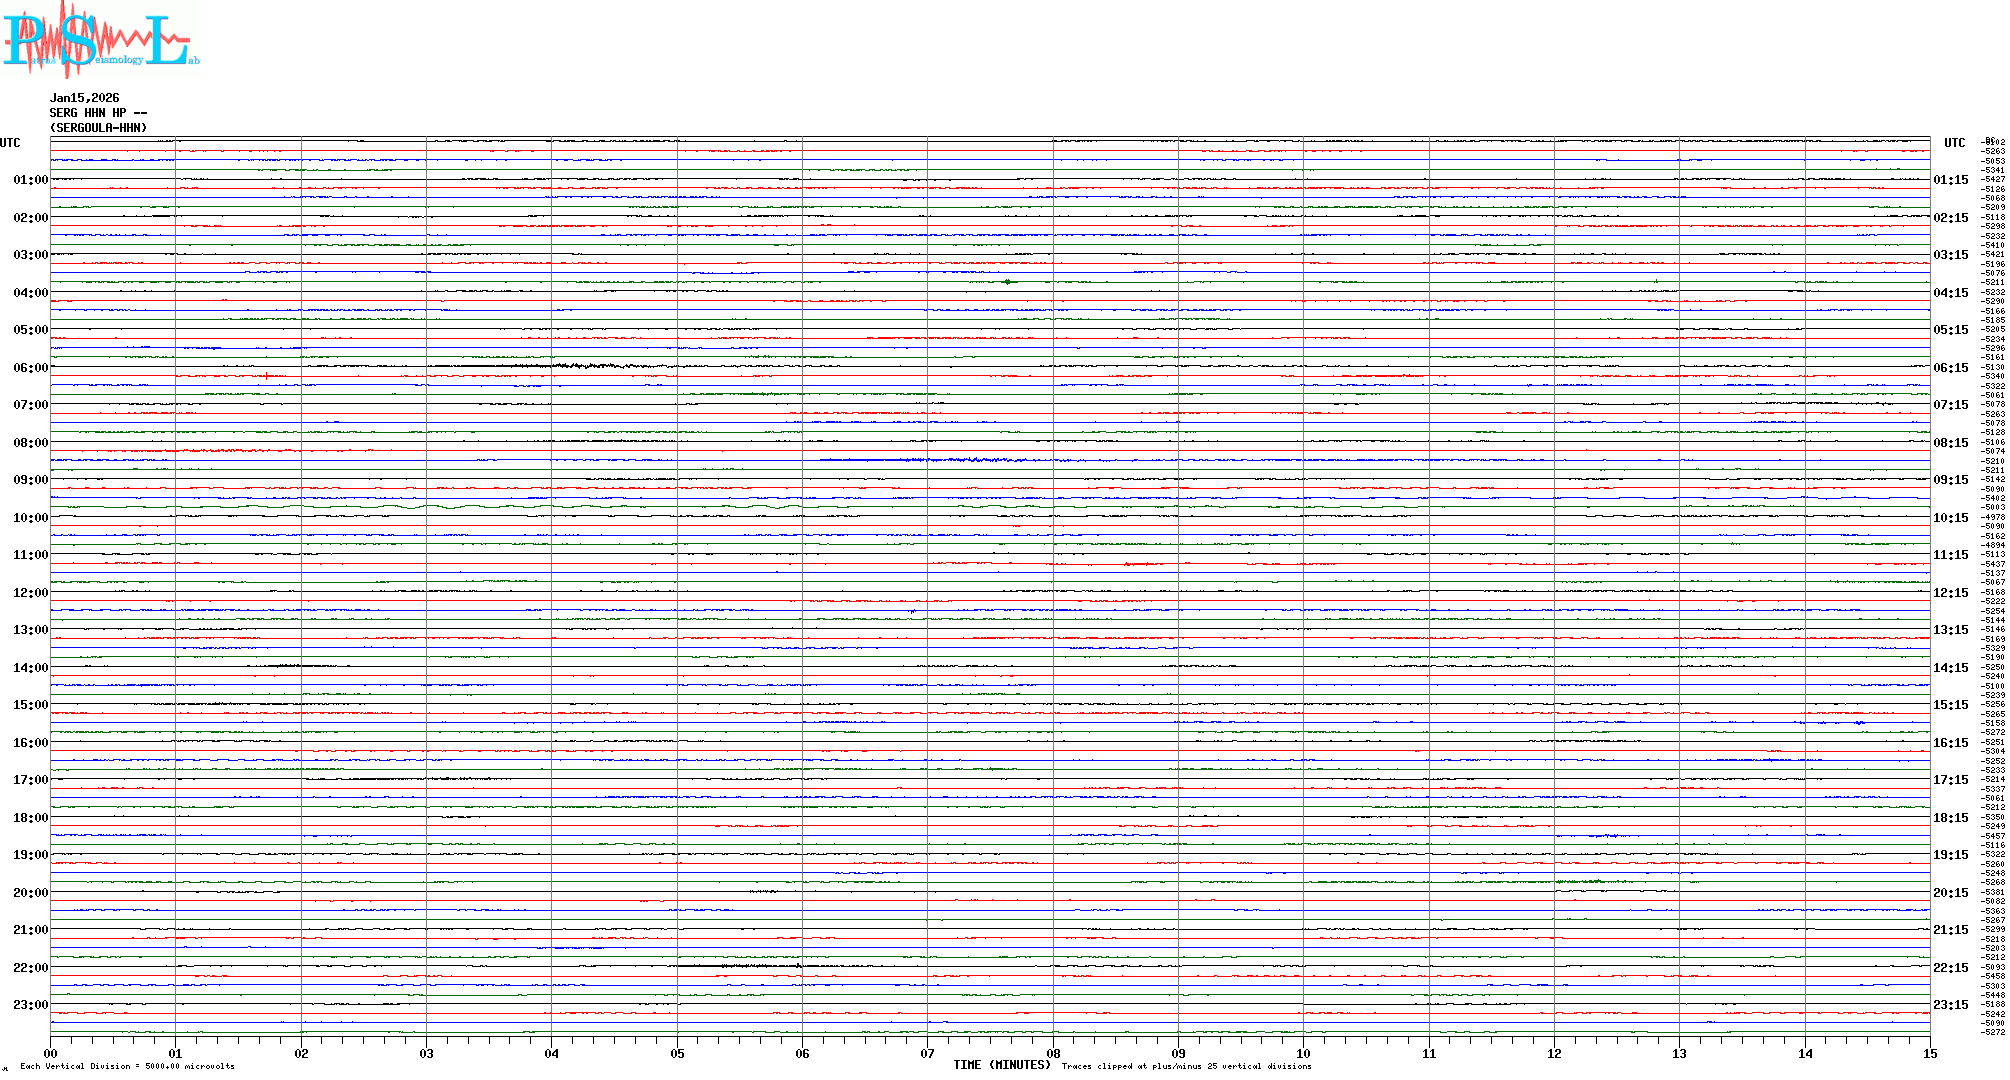Click the (SERGOULA-HHN) station name label

point(98,128)
